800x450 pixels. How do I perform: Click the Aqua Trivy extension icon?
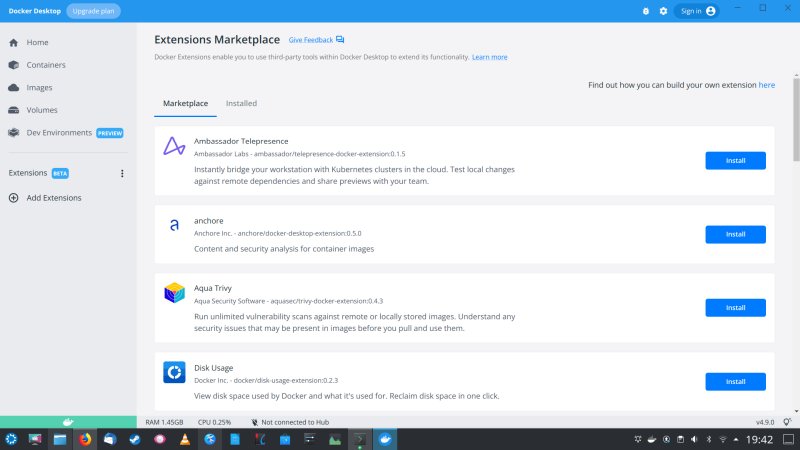pos(174,294)
